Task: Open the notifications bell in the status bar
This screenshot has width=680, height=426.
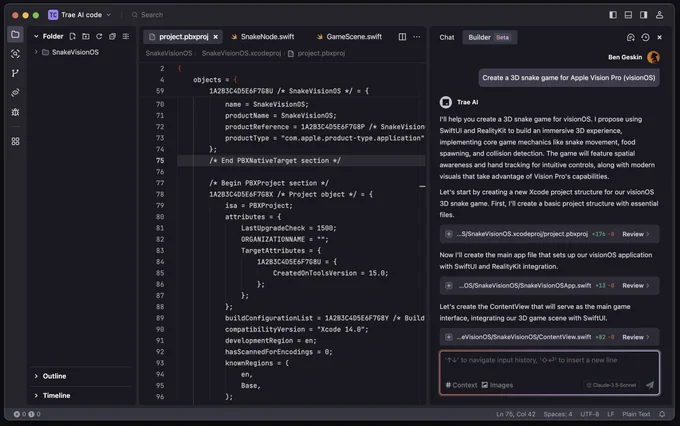Action: [662, 414]
